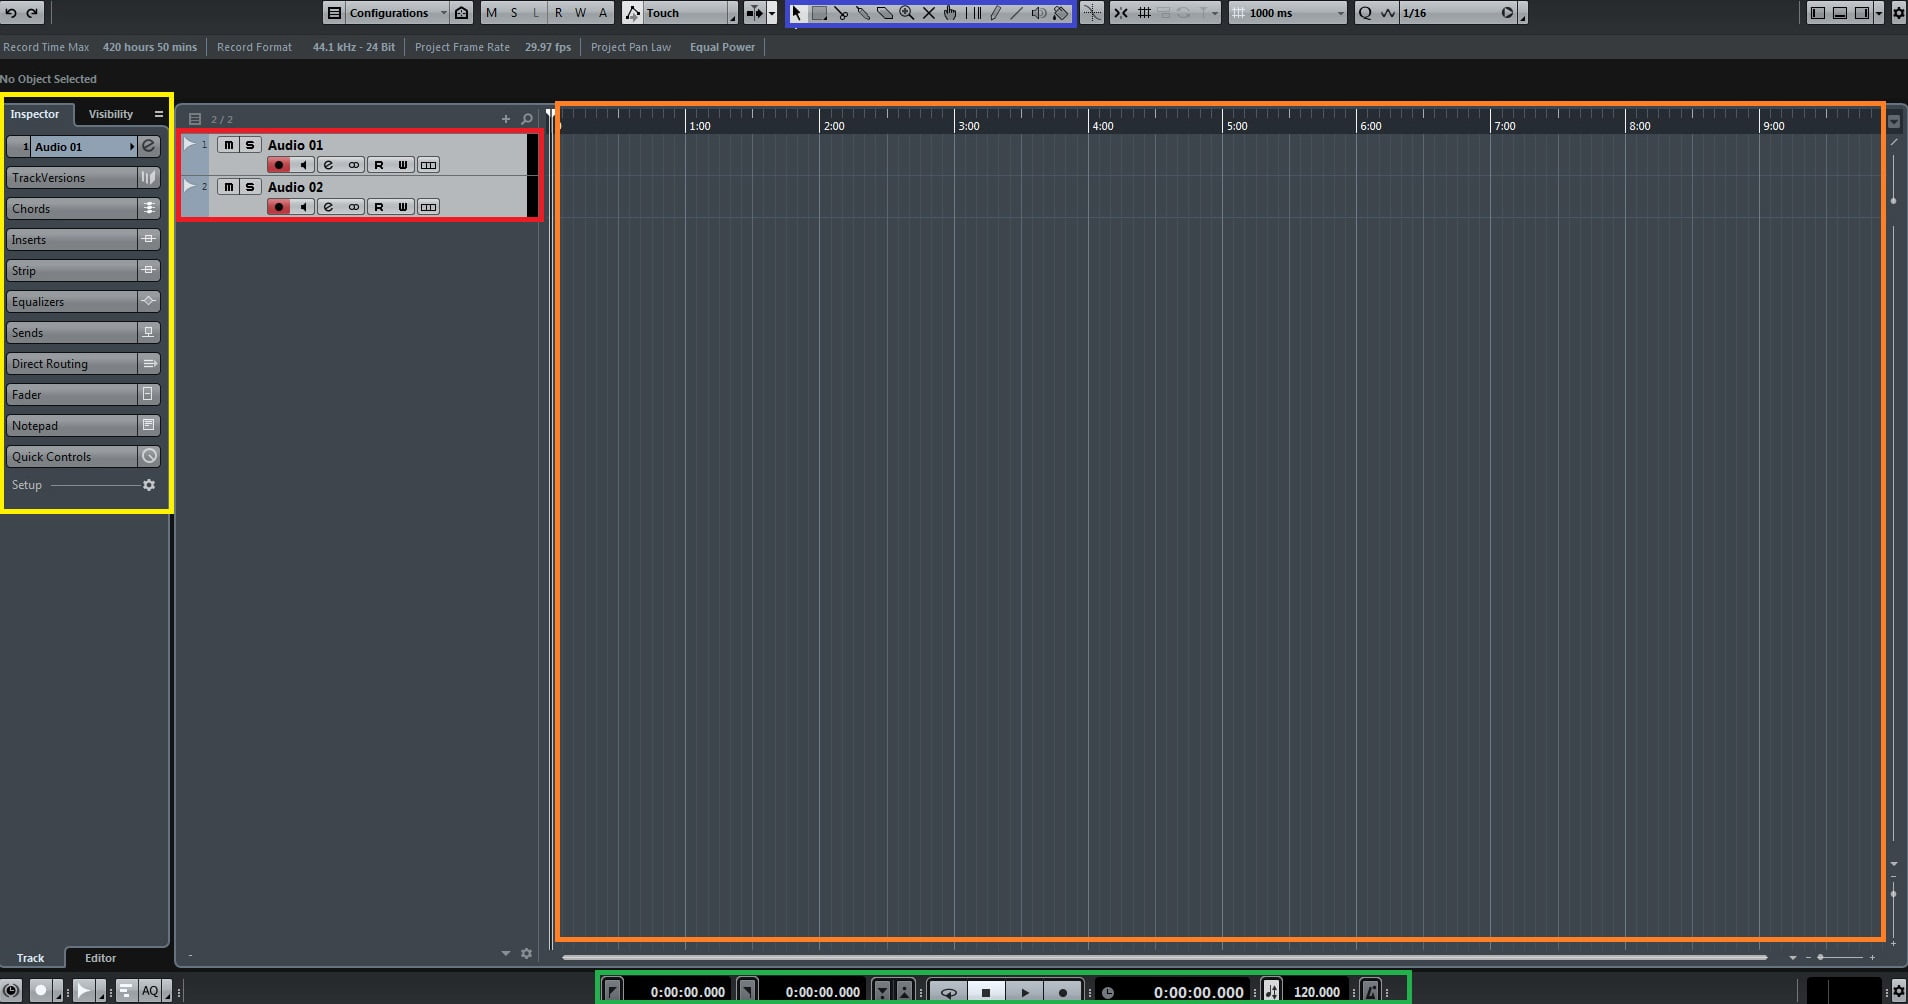The width and height of the screenshot is (1908, 1004).
Task: Select the Range Selection tool
Action: pyautogui.click(x=819, y=13)
